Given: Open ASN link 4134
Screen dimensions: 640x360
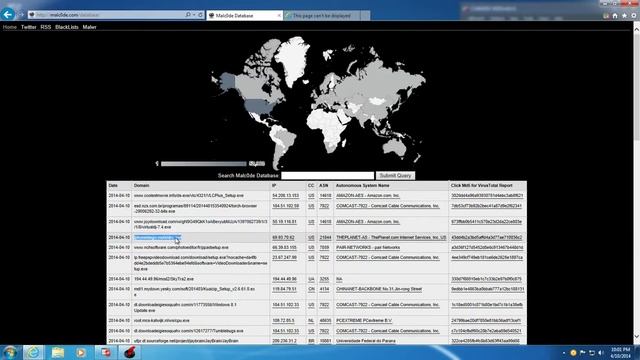Looking at the screenshot, I should pyautogui.click(x=324, y=289).
